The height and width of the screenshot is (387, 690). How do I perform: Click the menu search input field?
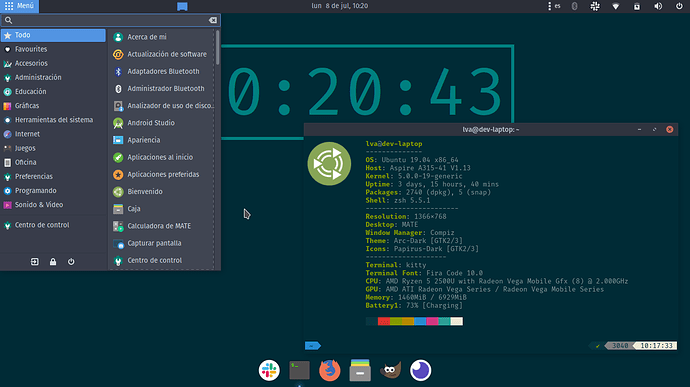tap(110, 20)
